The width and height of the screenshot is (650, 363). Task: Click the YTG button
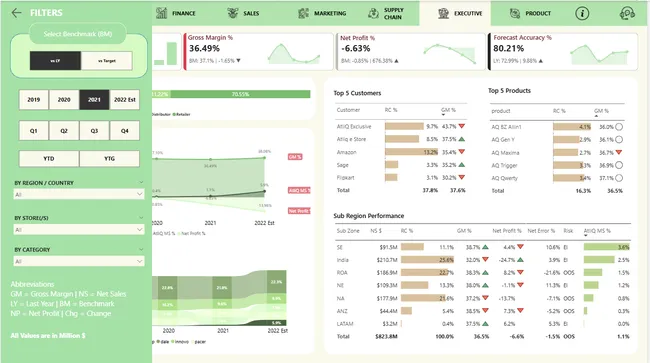click(x=109, y=158)
